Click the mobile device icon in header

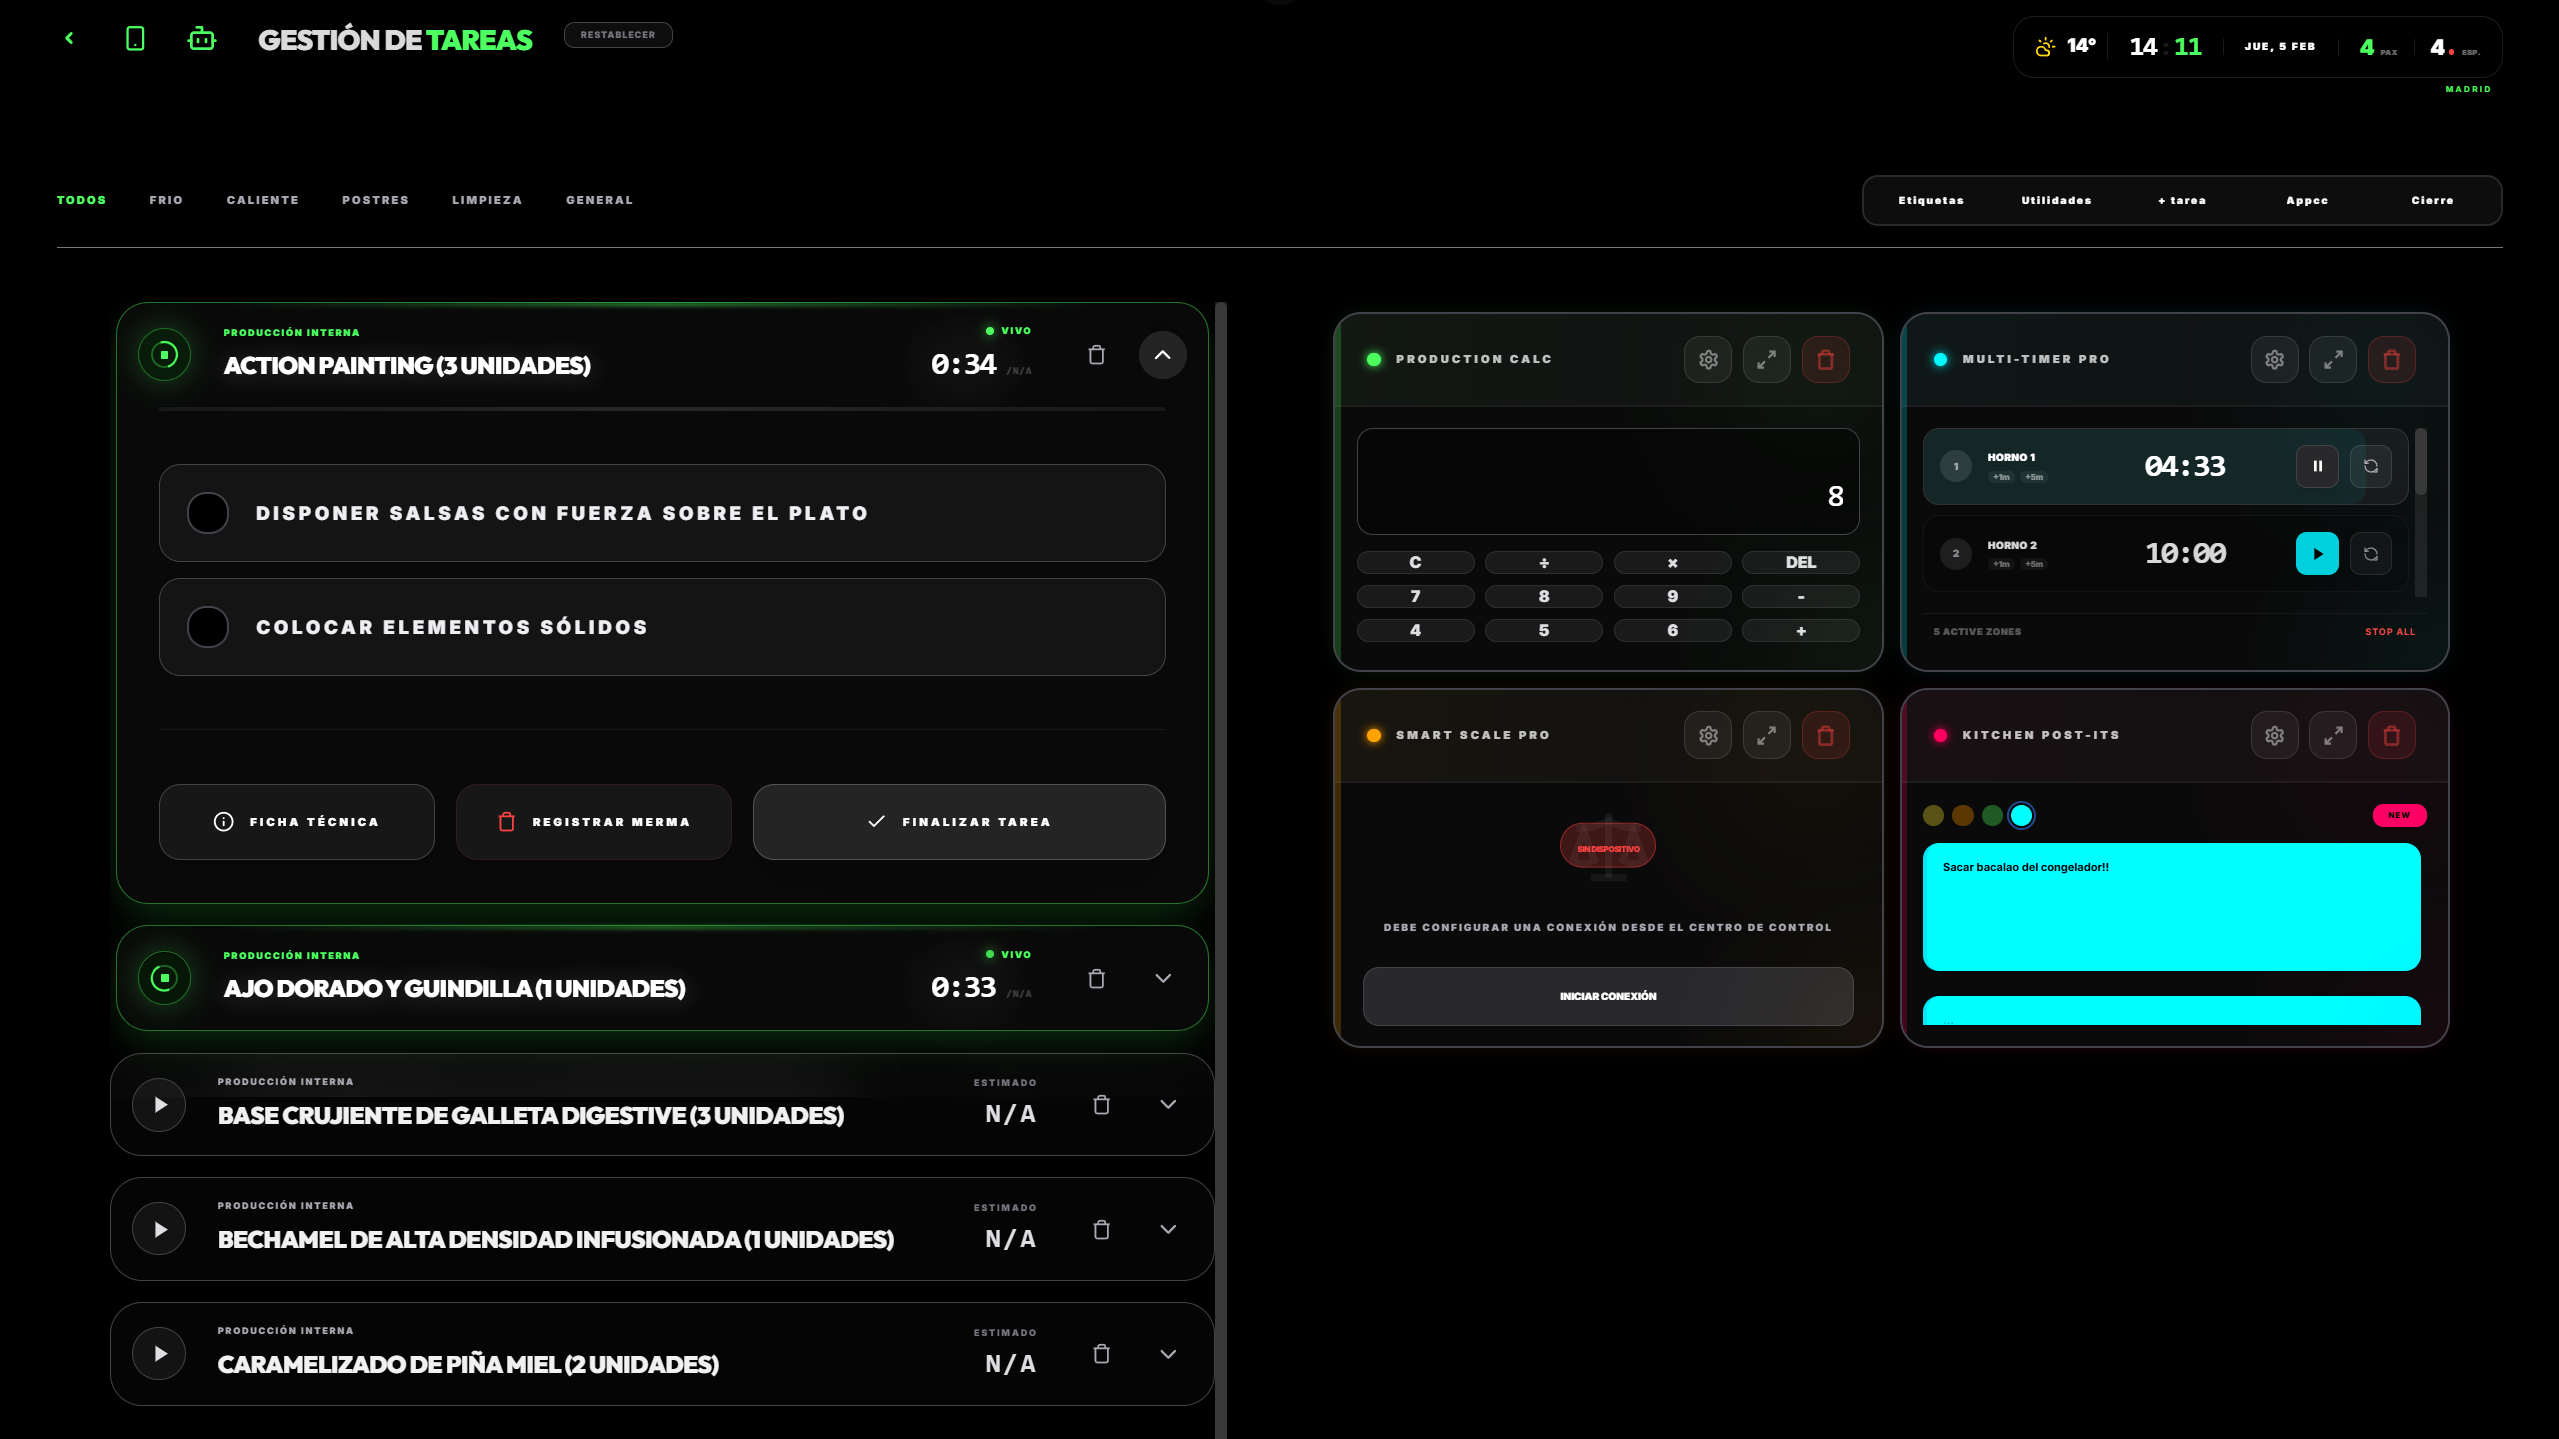click(135, 39)
